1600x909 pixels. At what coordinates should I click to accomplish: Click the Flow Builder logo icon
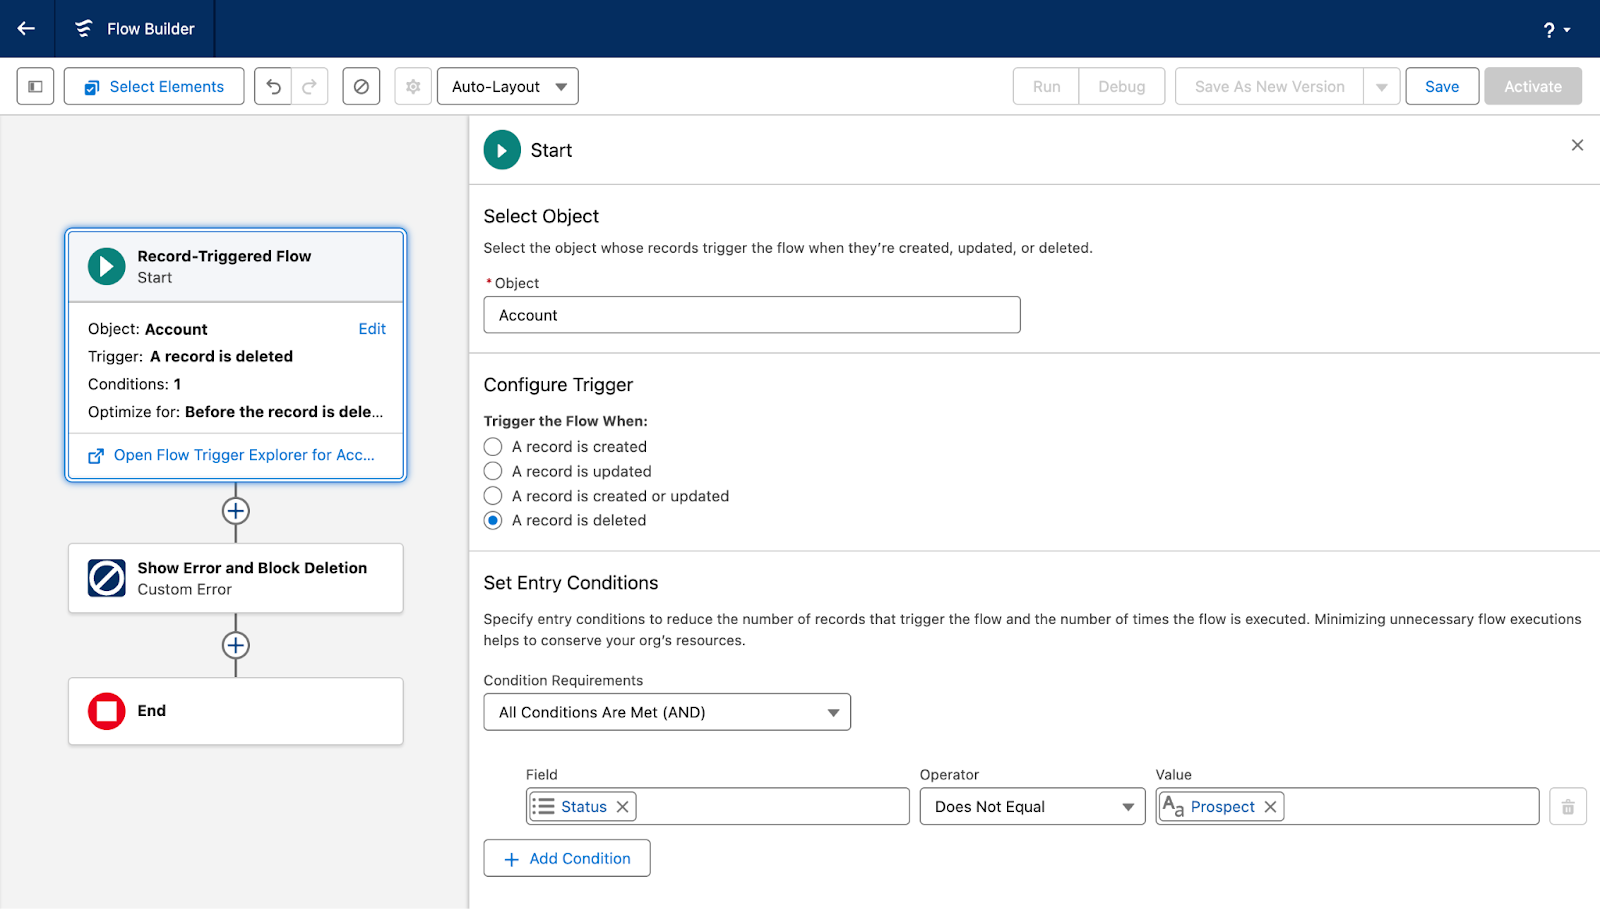coord(84,29)
